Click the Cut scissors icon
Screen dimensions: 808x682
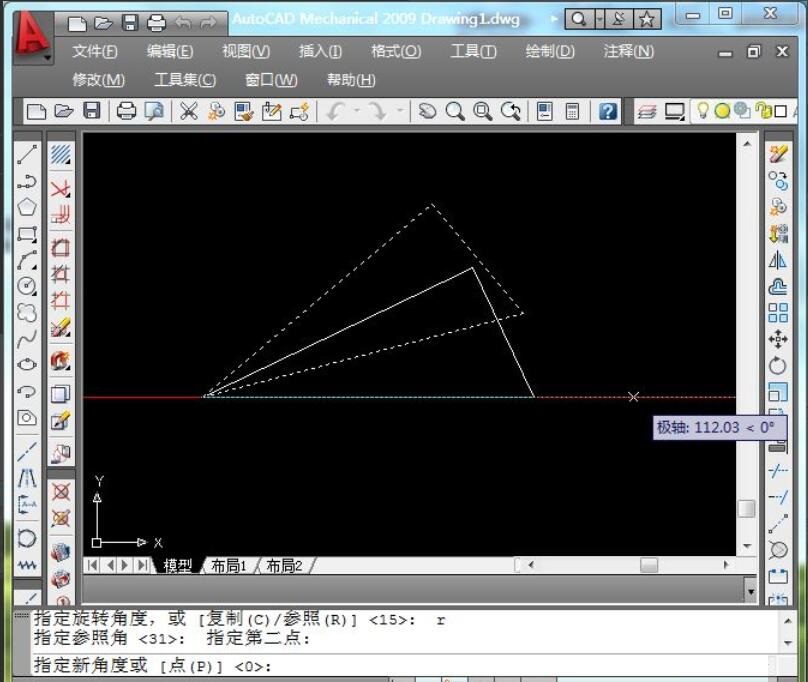point(188,111)
